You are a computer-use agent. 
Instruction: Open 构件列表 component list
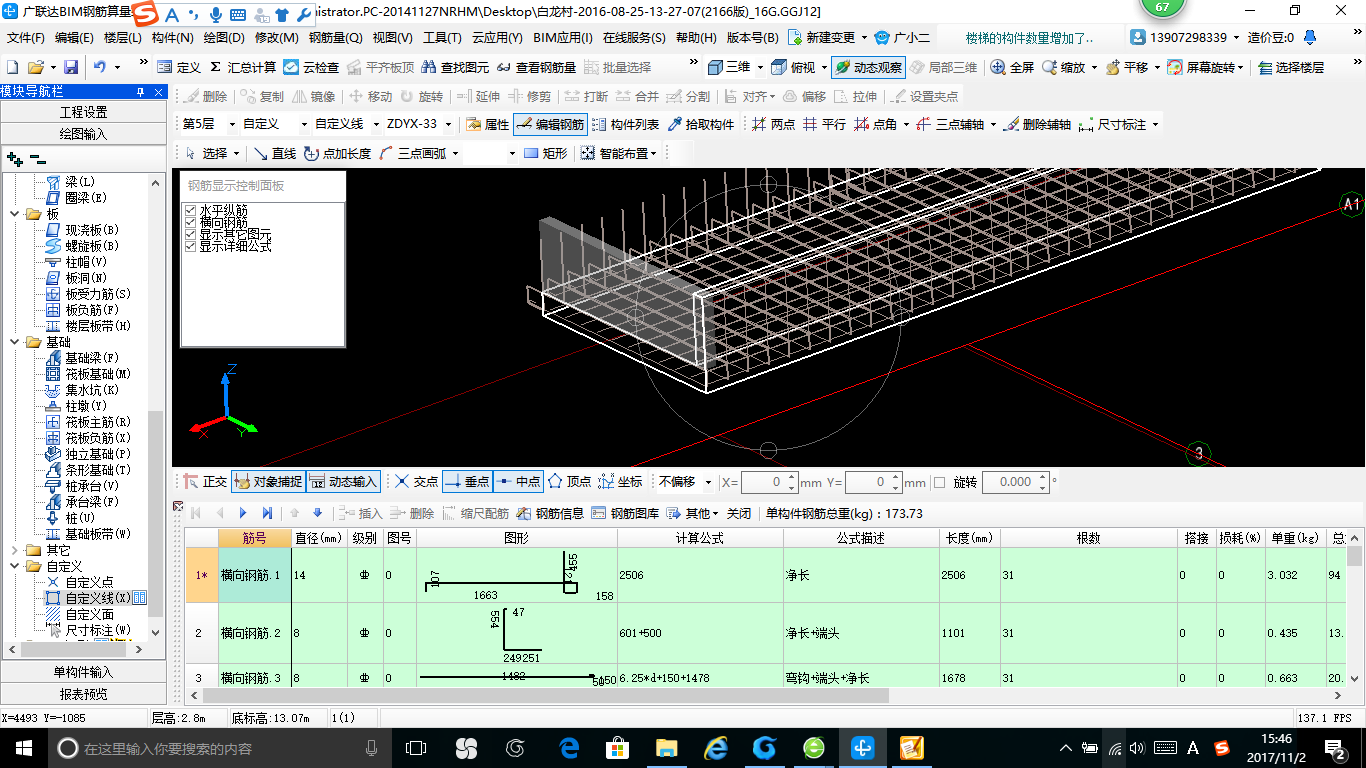point(626,125)
